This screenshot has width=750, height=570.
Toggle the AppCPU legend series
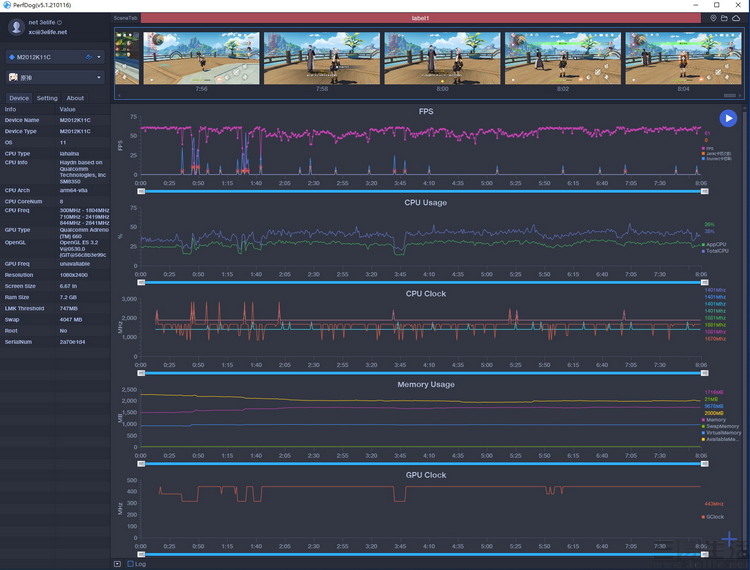tap(714, 244)
